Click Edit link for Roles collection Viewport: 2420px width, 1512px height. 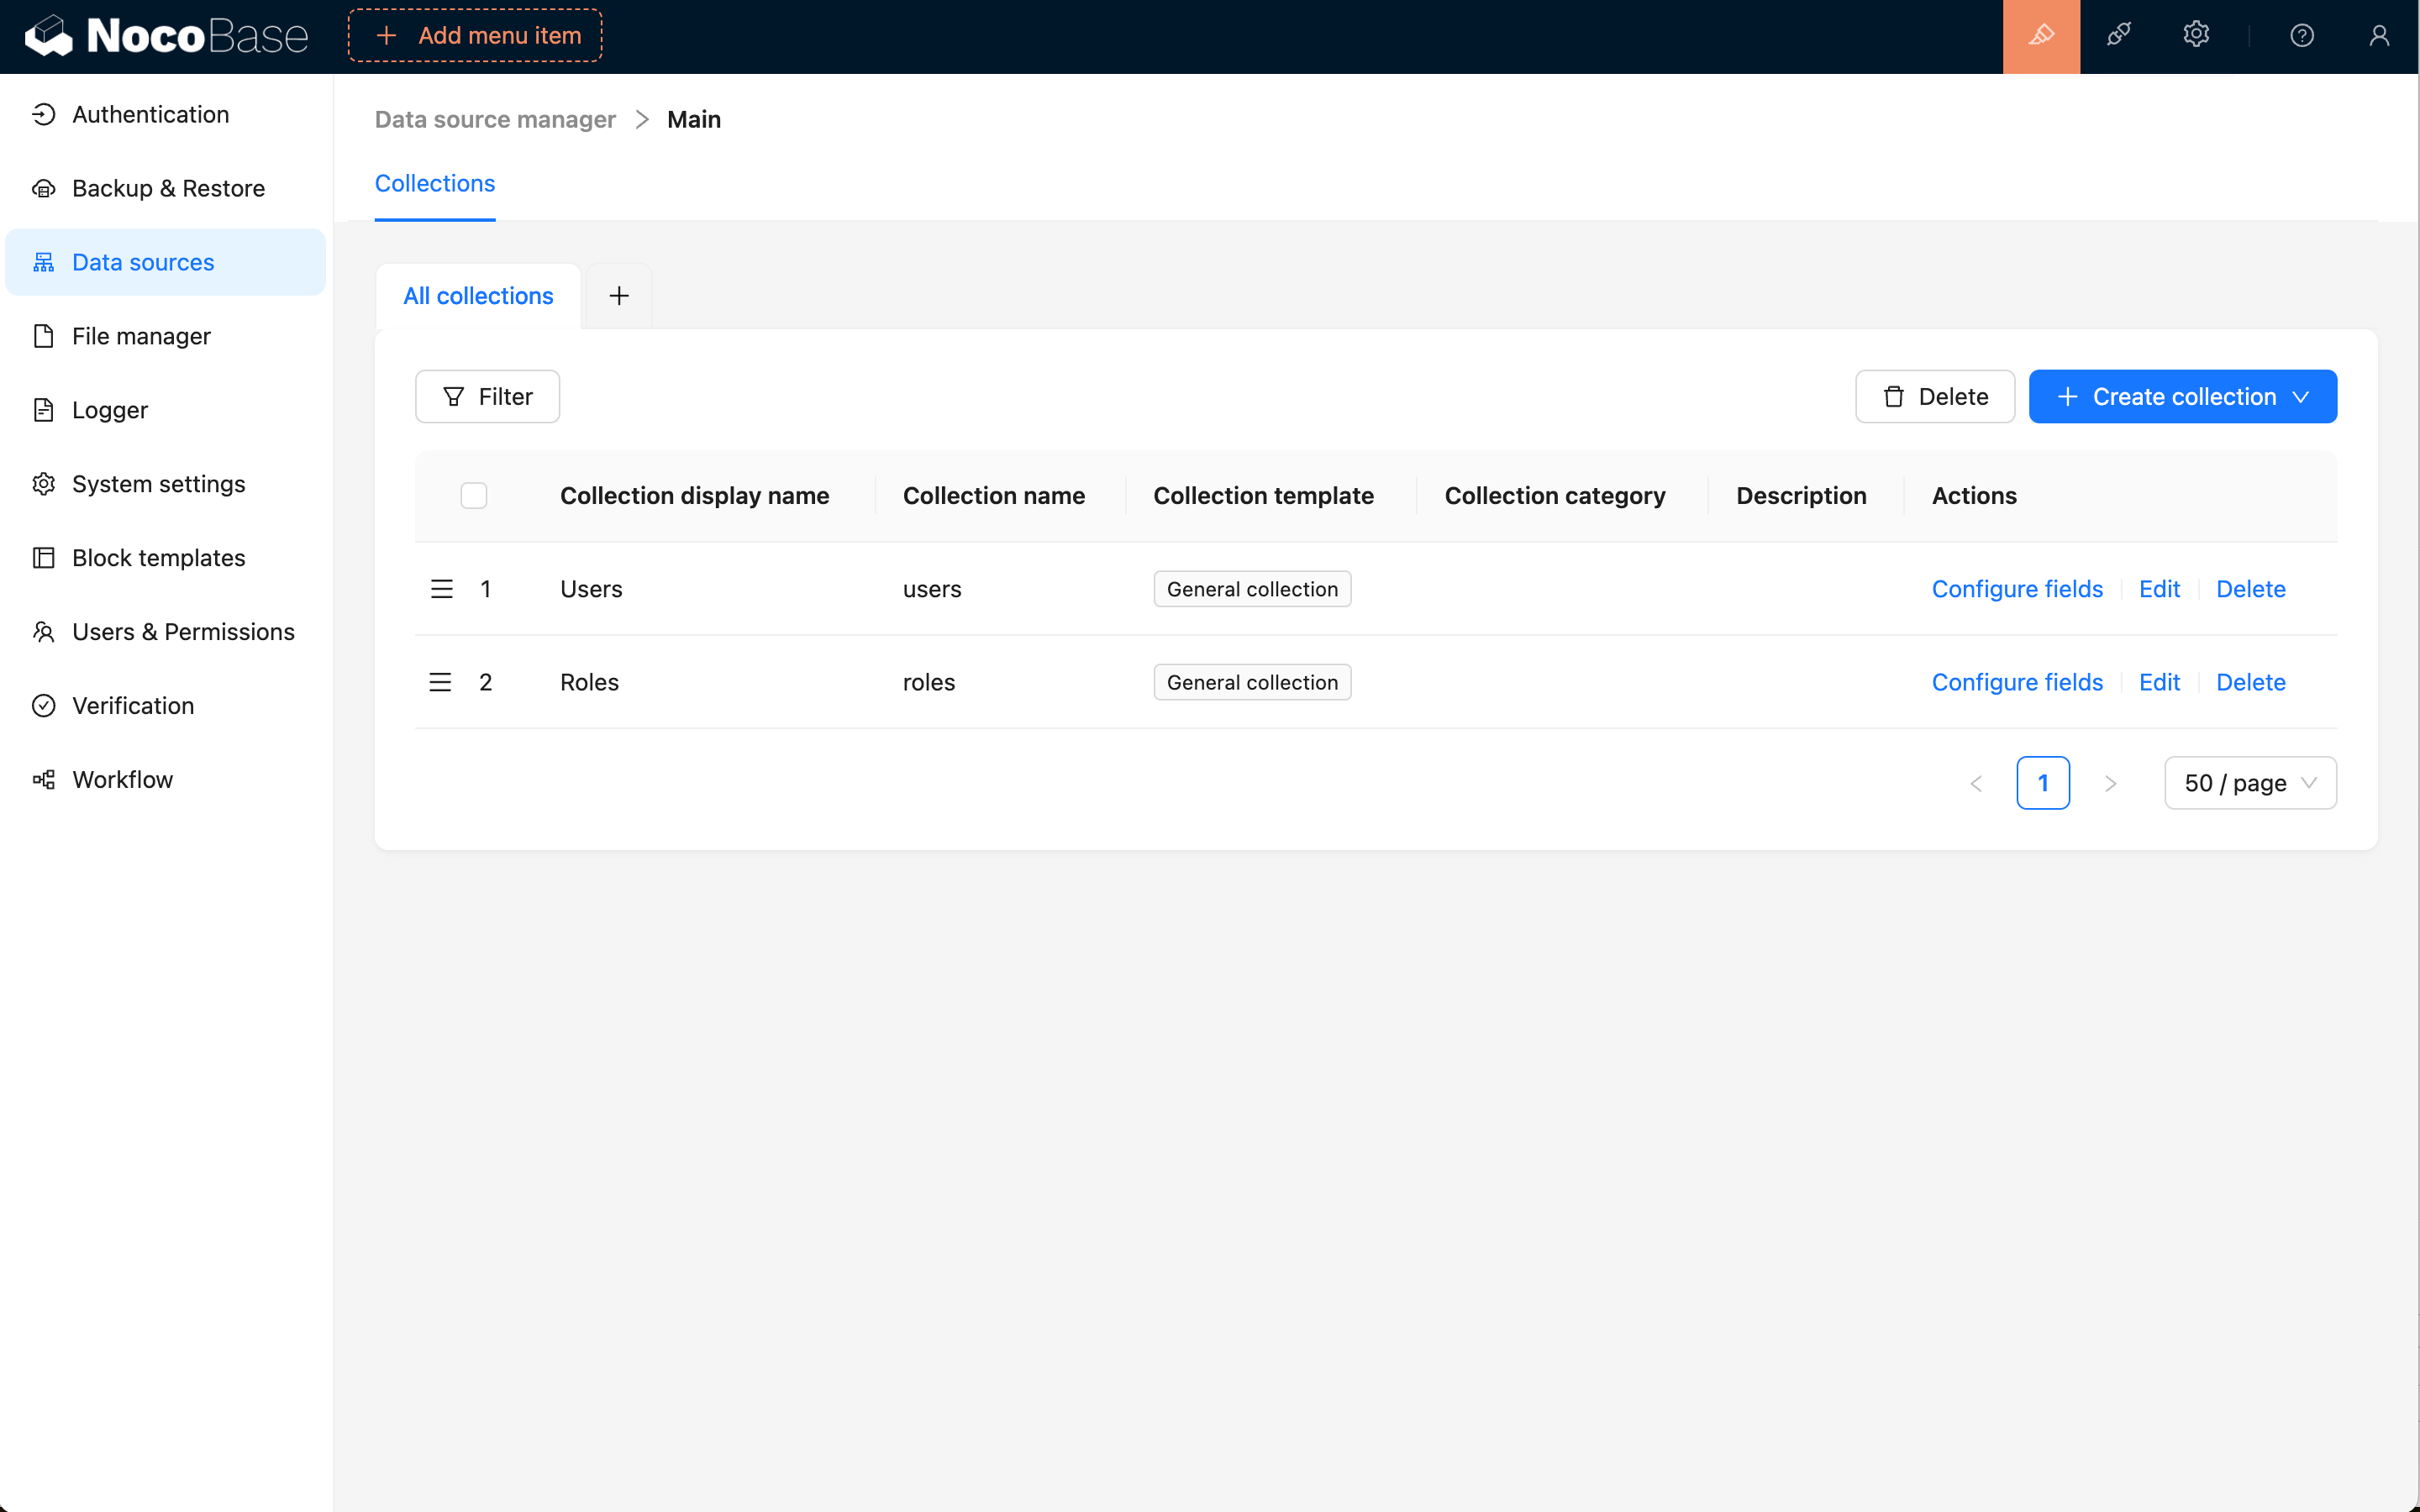coord(2158,682)
